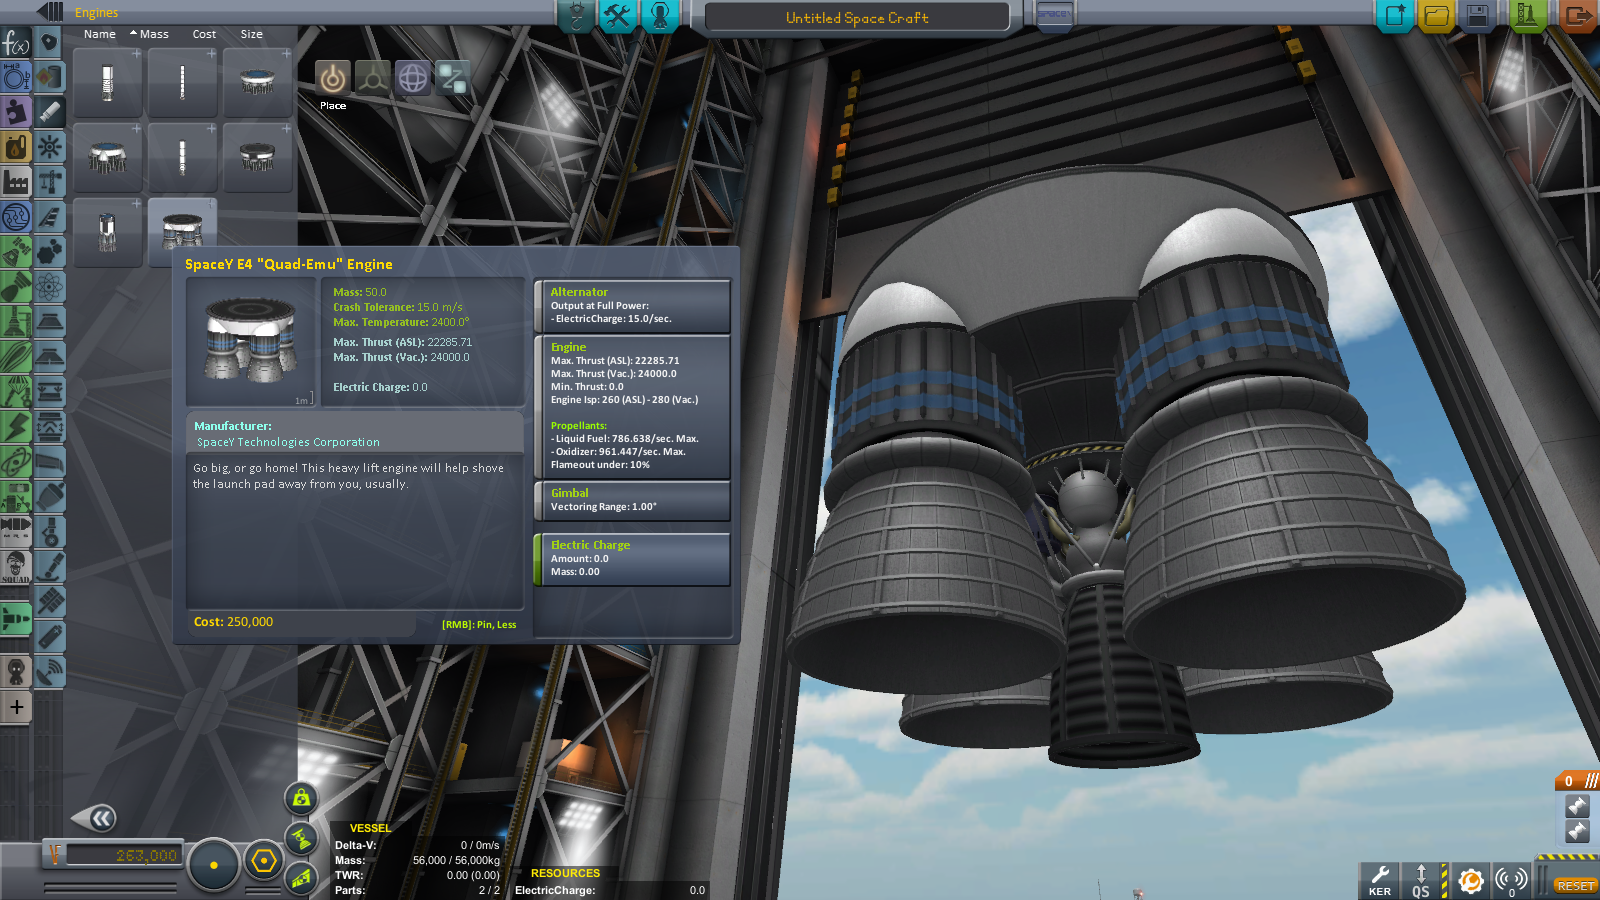Pick the dark engine cluster in second row right

point(257,157)
